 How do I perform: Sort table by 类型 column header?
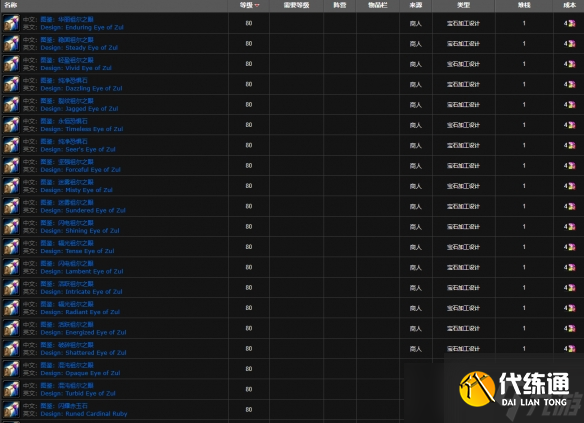(x=463, y=5)
